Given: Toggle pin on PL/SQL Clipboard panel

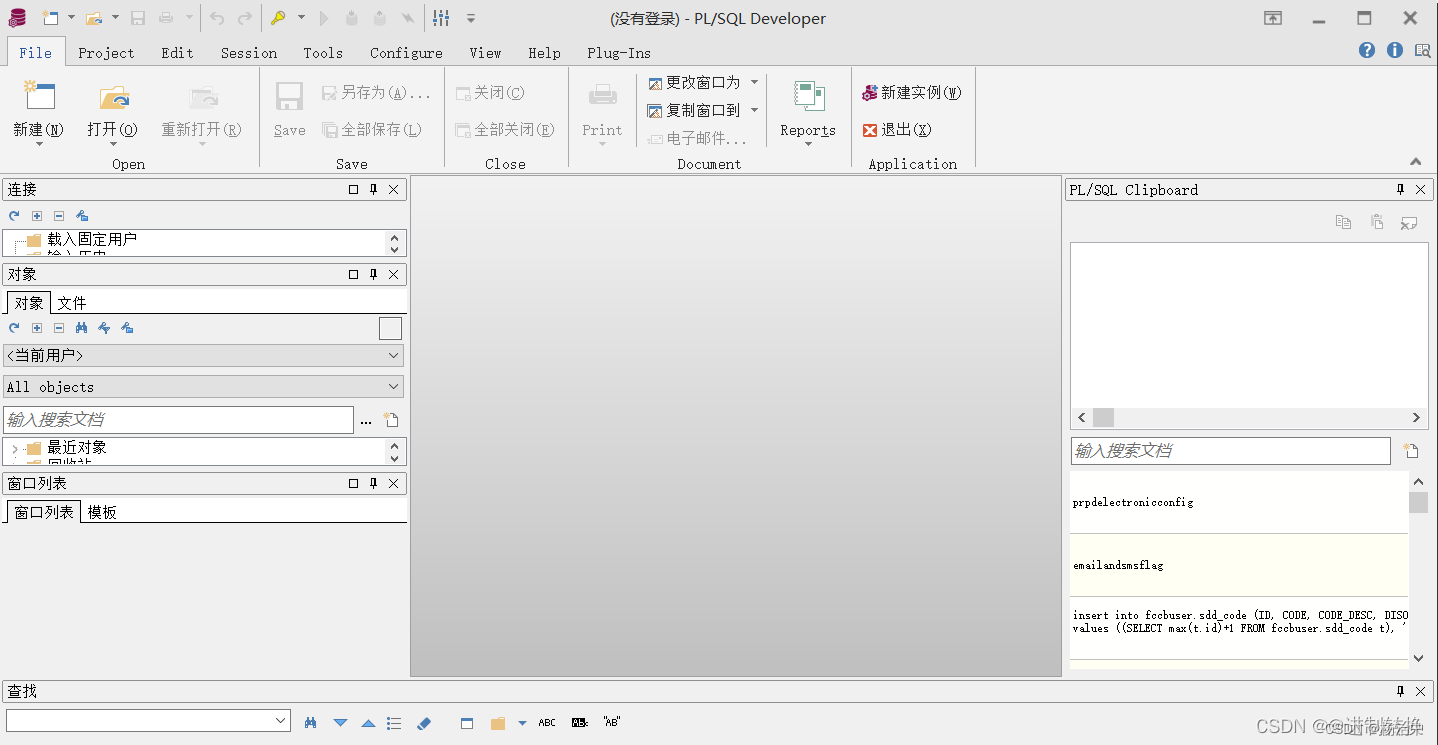Looking at the screenshot, I should [x=1400, y=190].
